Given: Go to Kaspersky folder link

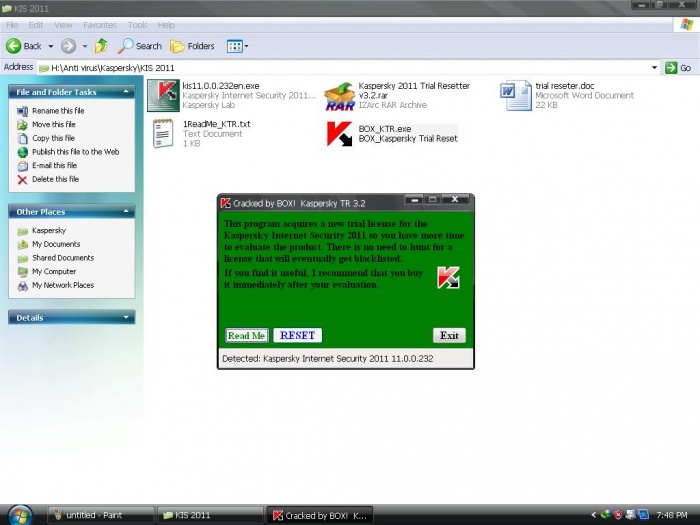Looking at the screenshot, I should [49, 230].
